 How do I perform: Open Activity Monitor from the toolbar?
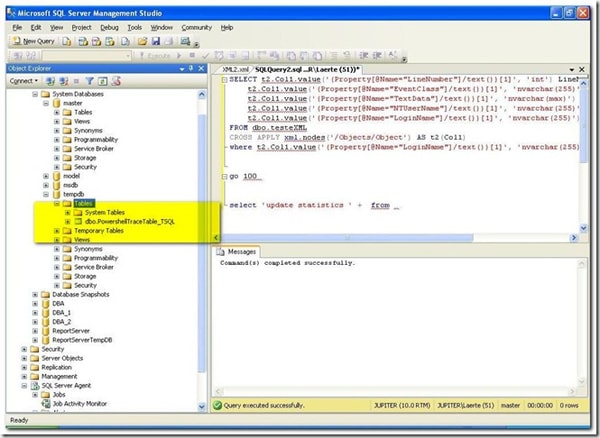(186, 41)
